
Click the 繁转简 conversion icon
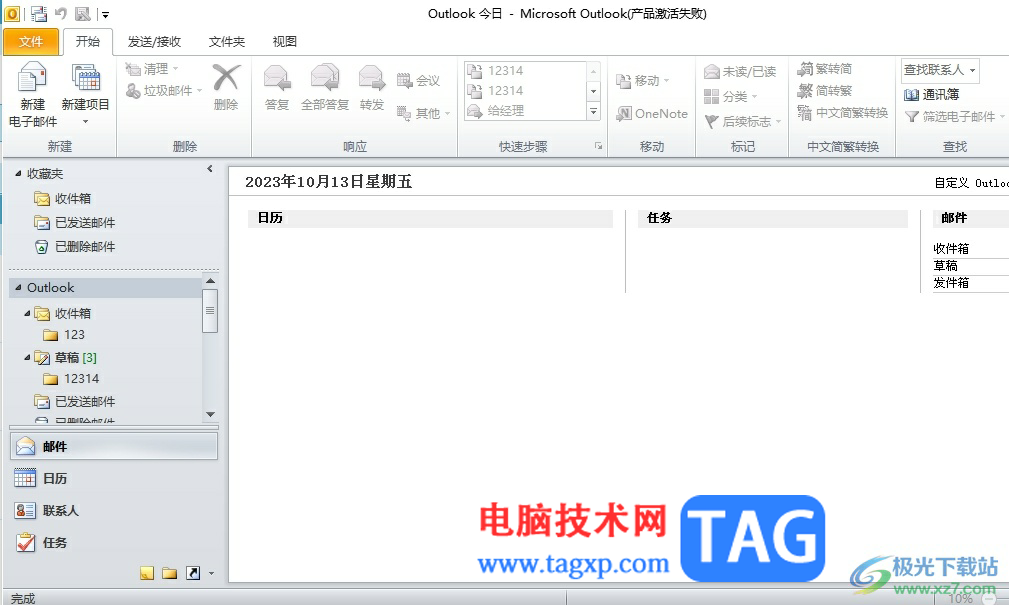pyautogui.click(x=805, y=68)
